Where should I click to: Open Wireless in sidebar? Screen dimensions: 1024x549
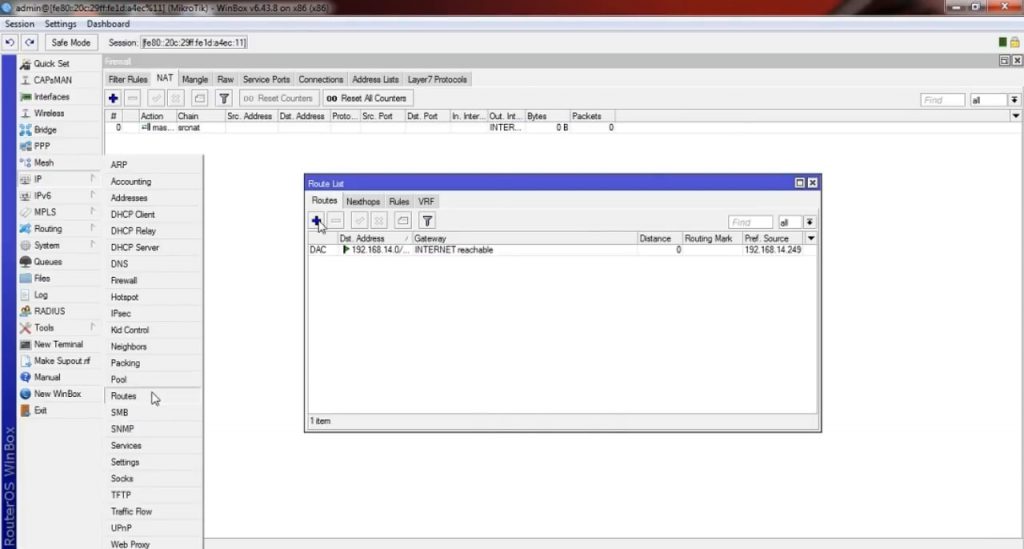click(48, 114)
